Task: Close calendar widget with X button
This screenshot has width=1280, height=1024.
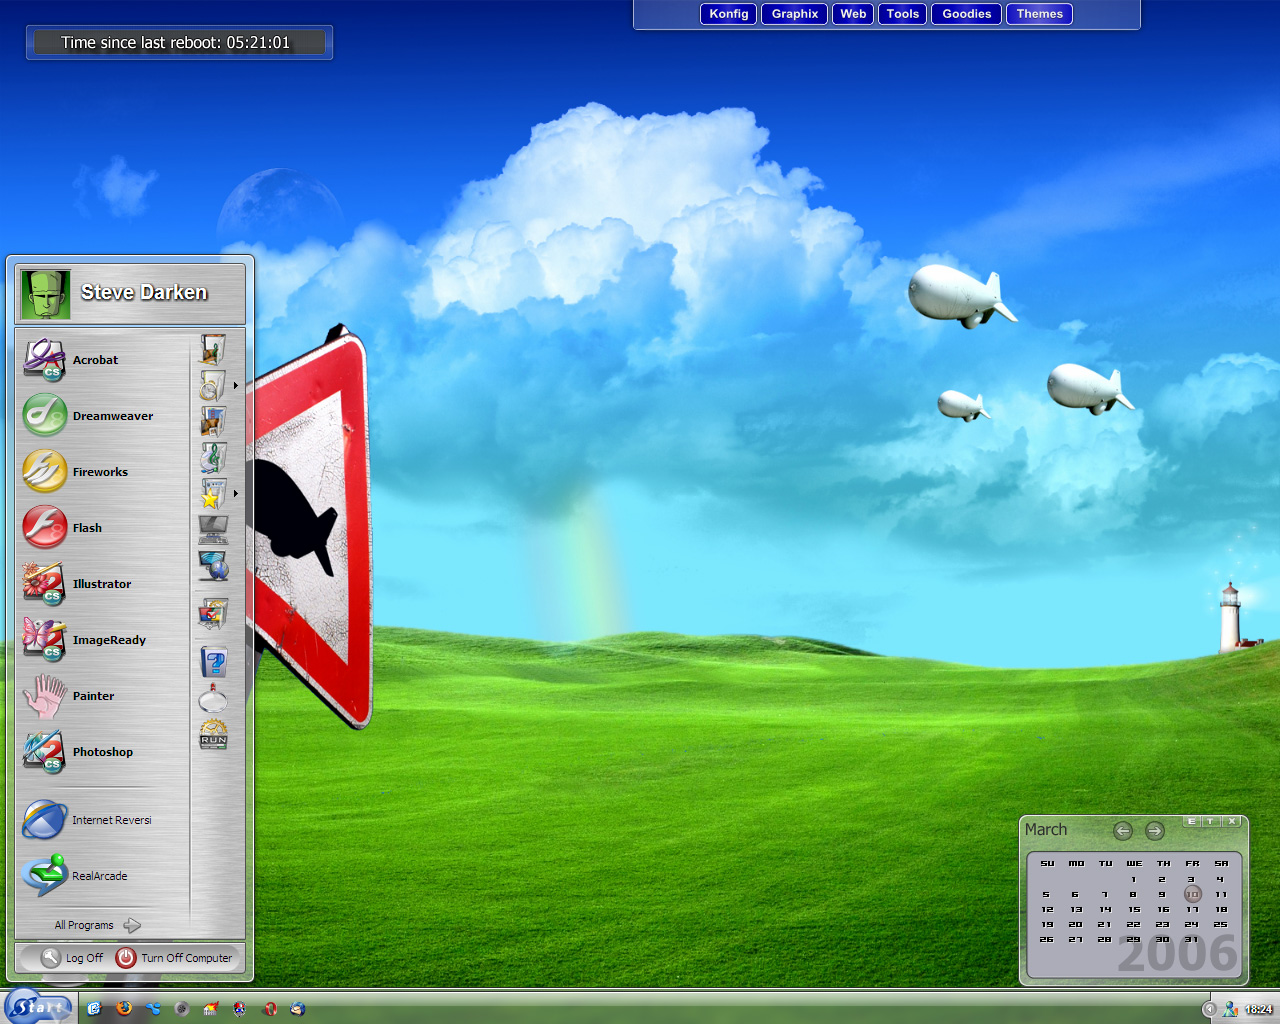Action: click(x=1232, y=821)
